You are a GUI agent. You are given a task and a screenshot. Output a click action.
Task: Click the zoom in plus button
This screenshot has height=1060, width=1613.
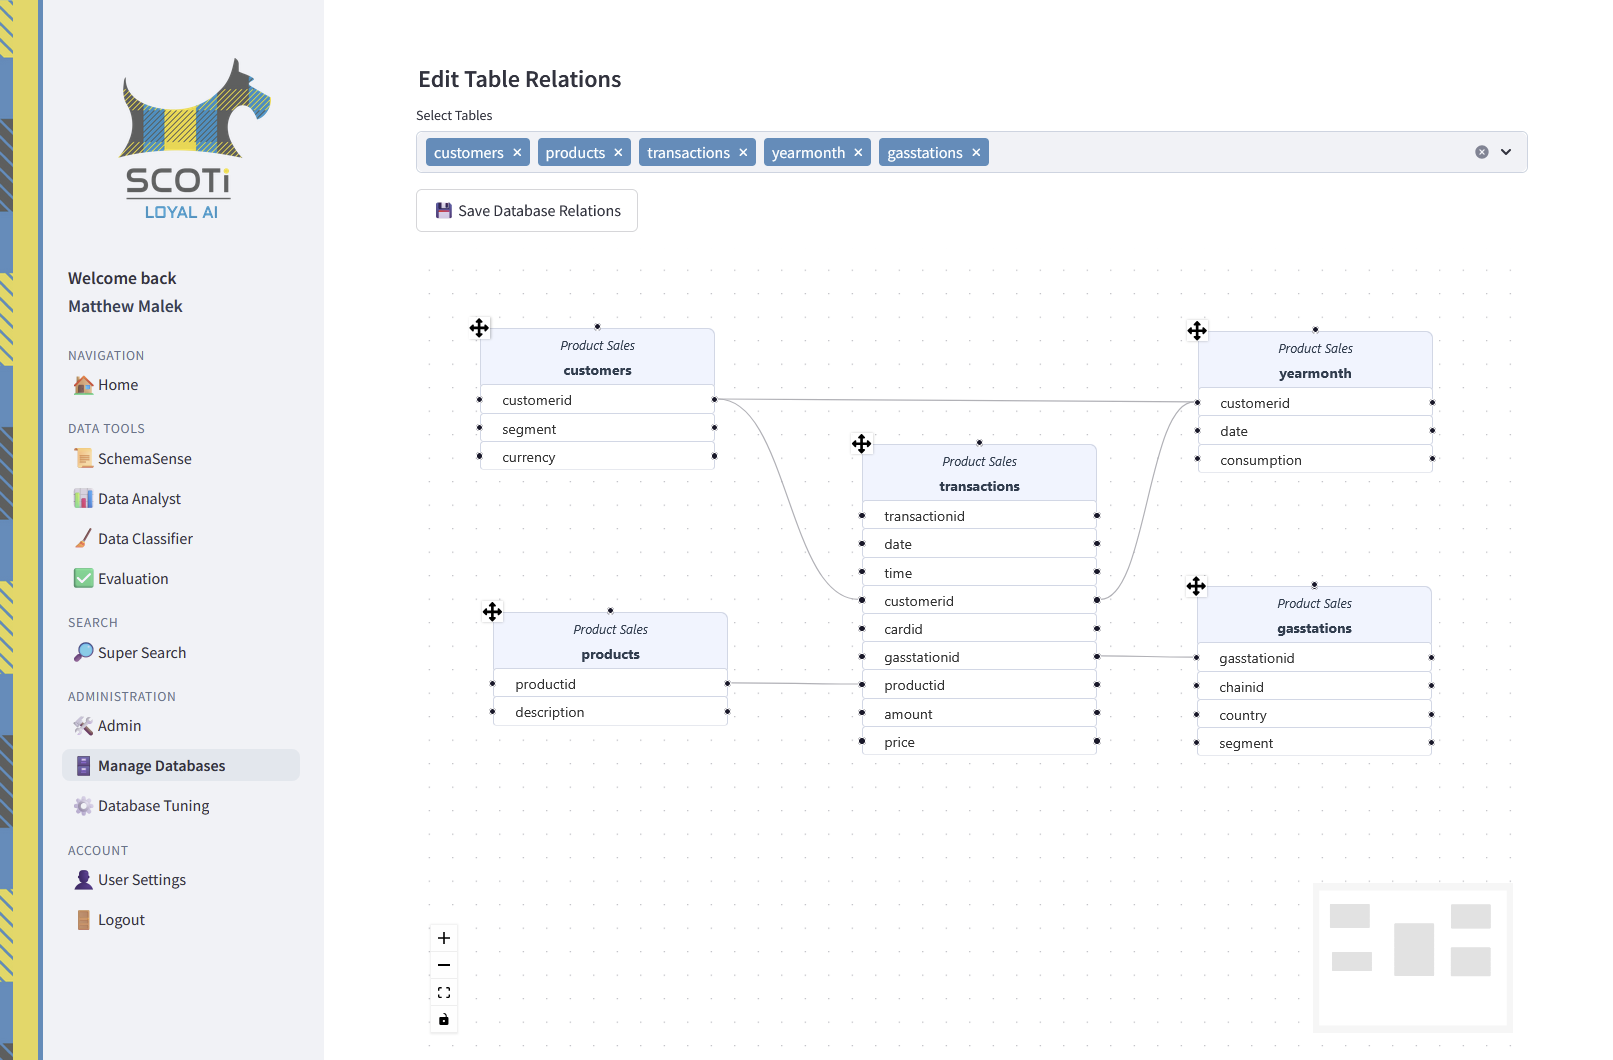point(444,938)
